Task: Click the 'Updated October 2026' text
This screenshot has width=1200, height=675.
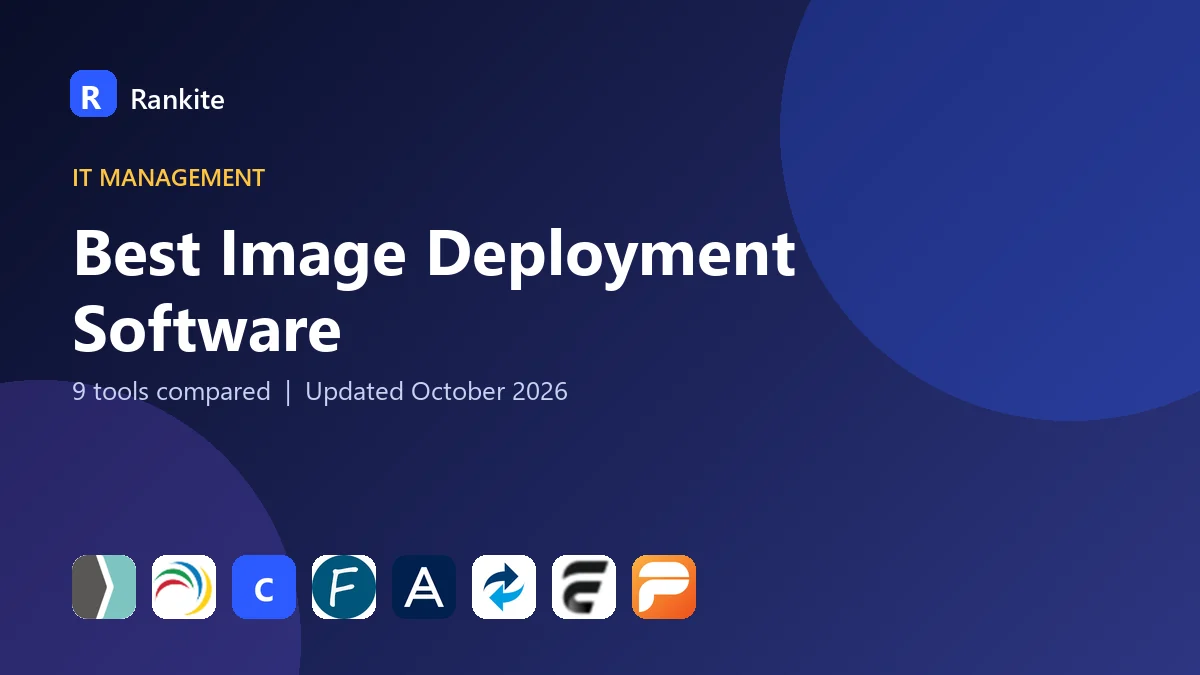Action: [x=436, y=391]
